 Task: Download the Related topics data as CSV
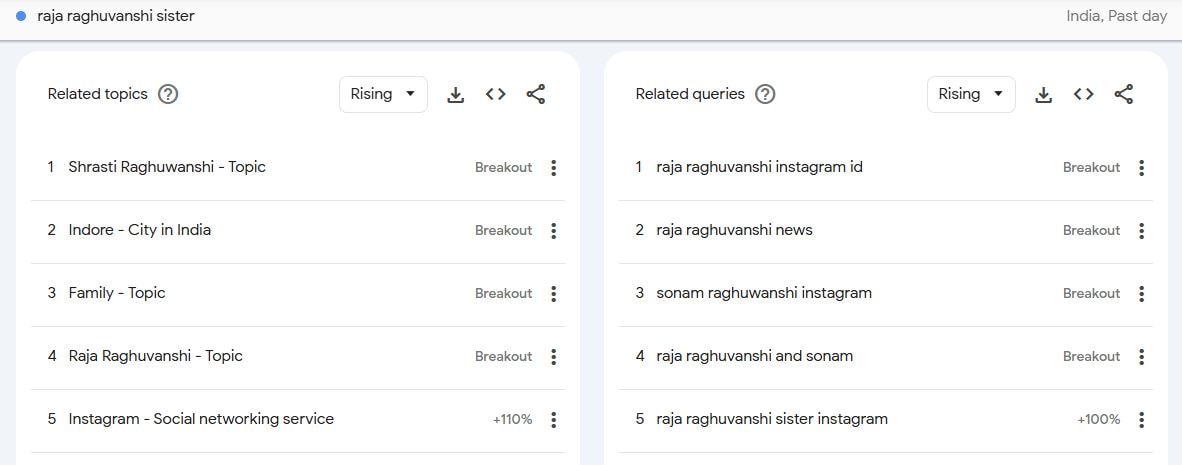[455, 94]
